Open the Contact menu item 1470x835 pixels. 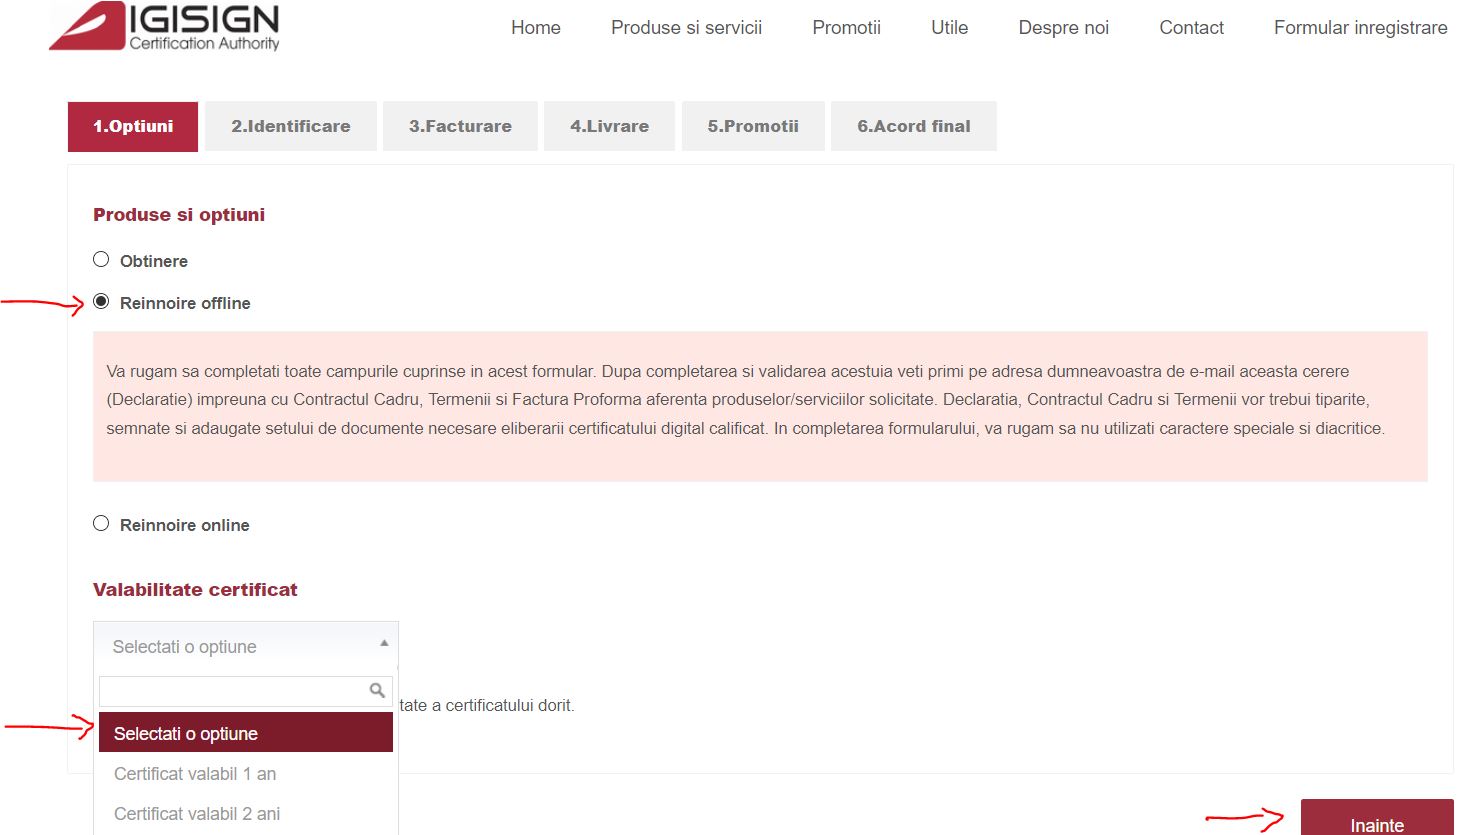1192,28
